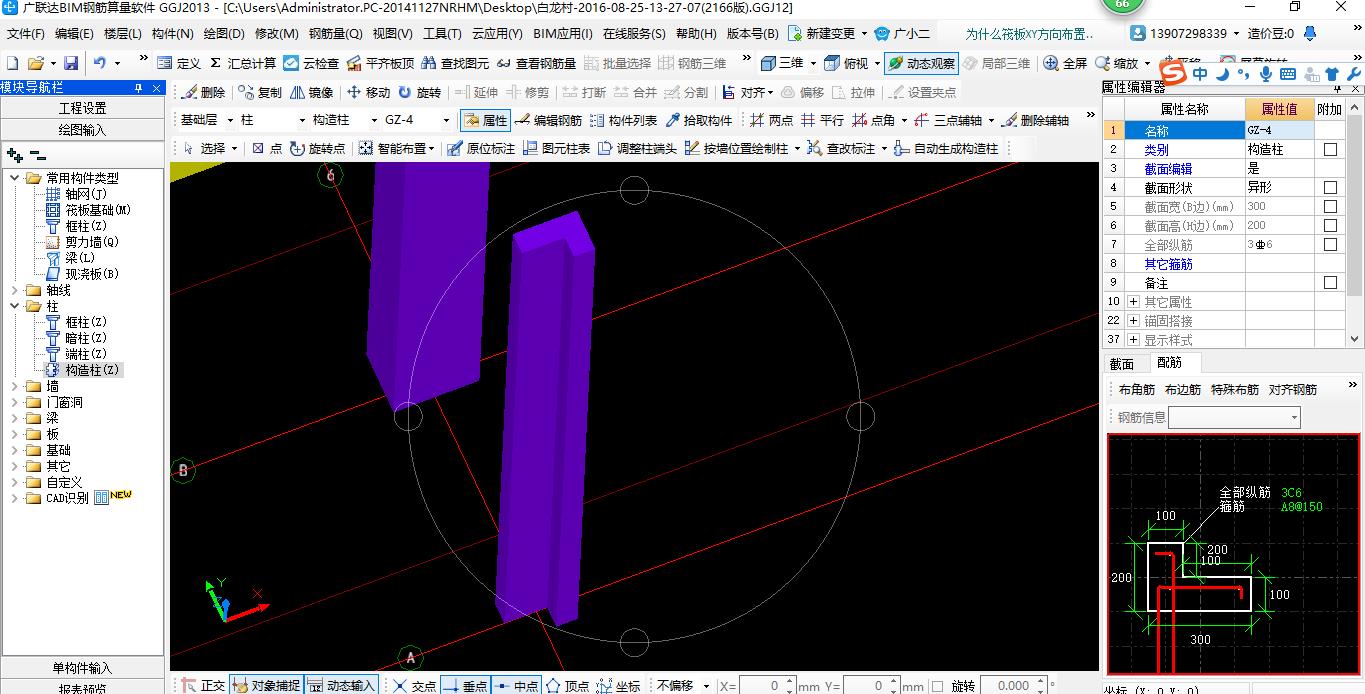Select the 旋转 rotate tool

(418, 92)
